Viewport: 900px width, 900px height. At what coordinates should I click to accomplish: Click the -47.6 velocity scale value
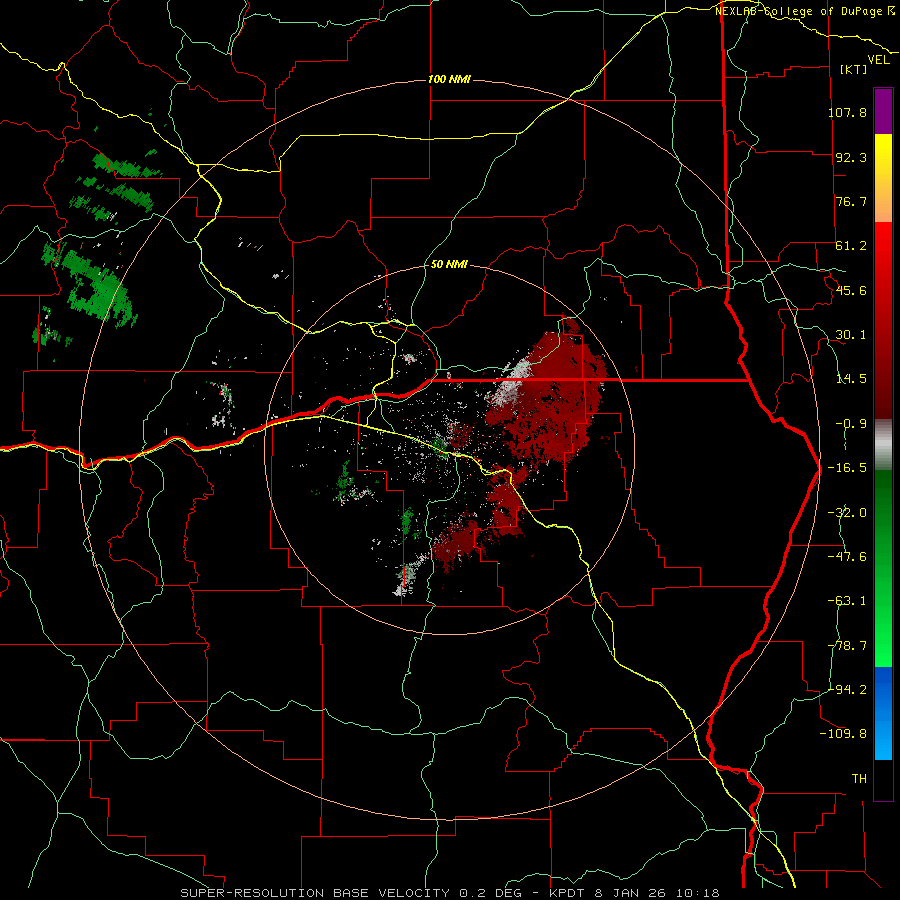[x=847, y=557]
